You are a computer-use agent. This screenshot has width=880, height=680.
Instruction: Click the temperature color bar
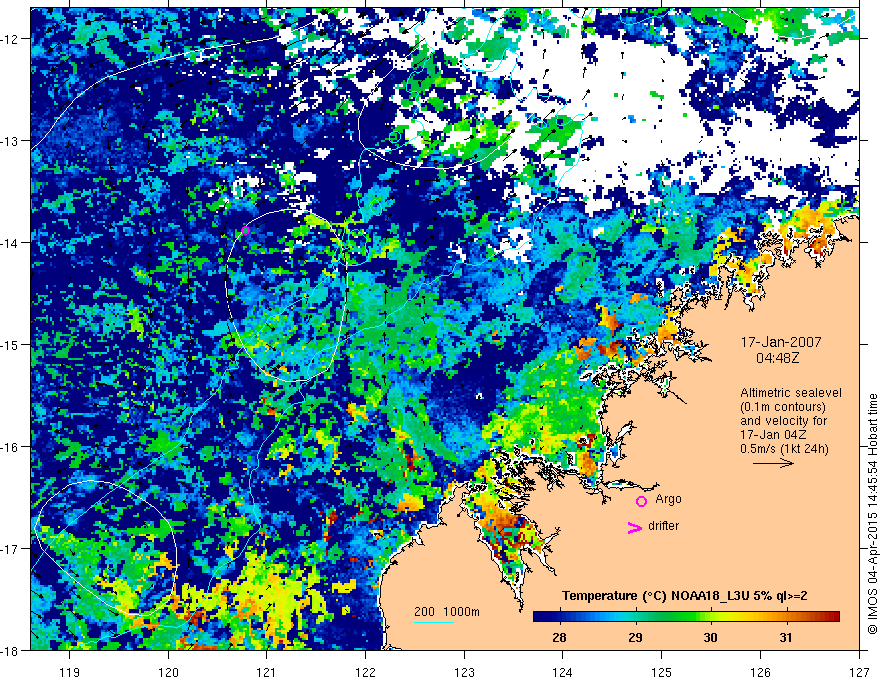686,616
